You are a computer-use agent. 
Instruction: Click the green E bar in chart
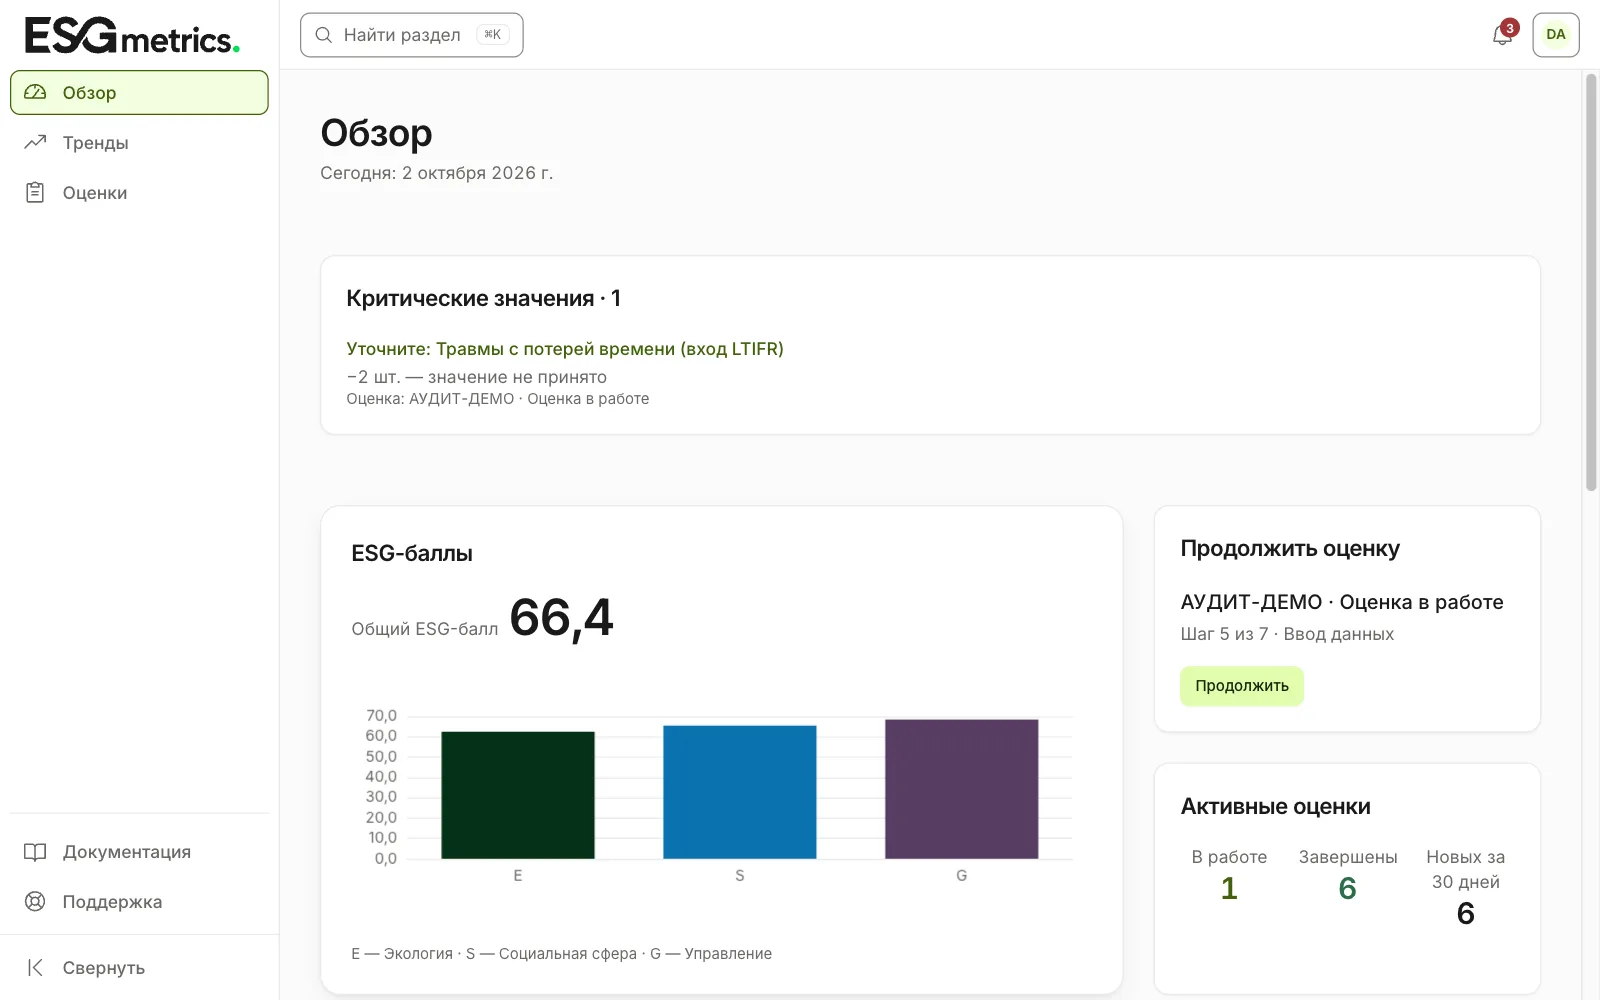518,795
